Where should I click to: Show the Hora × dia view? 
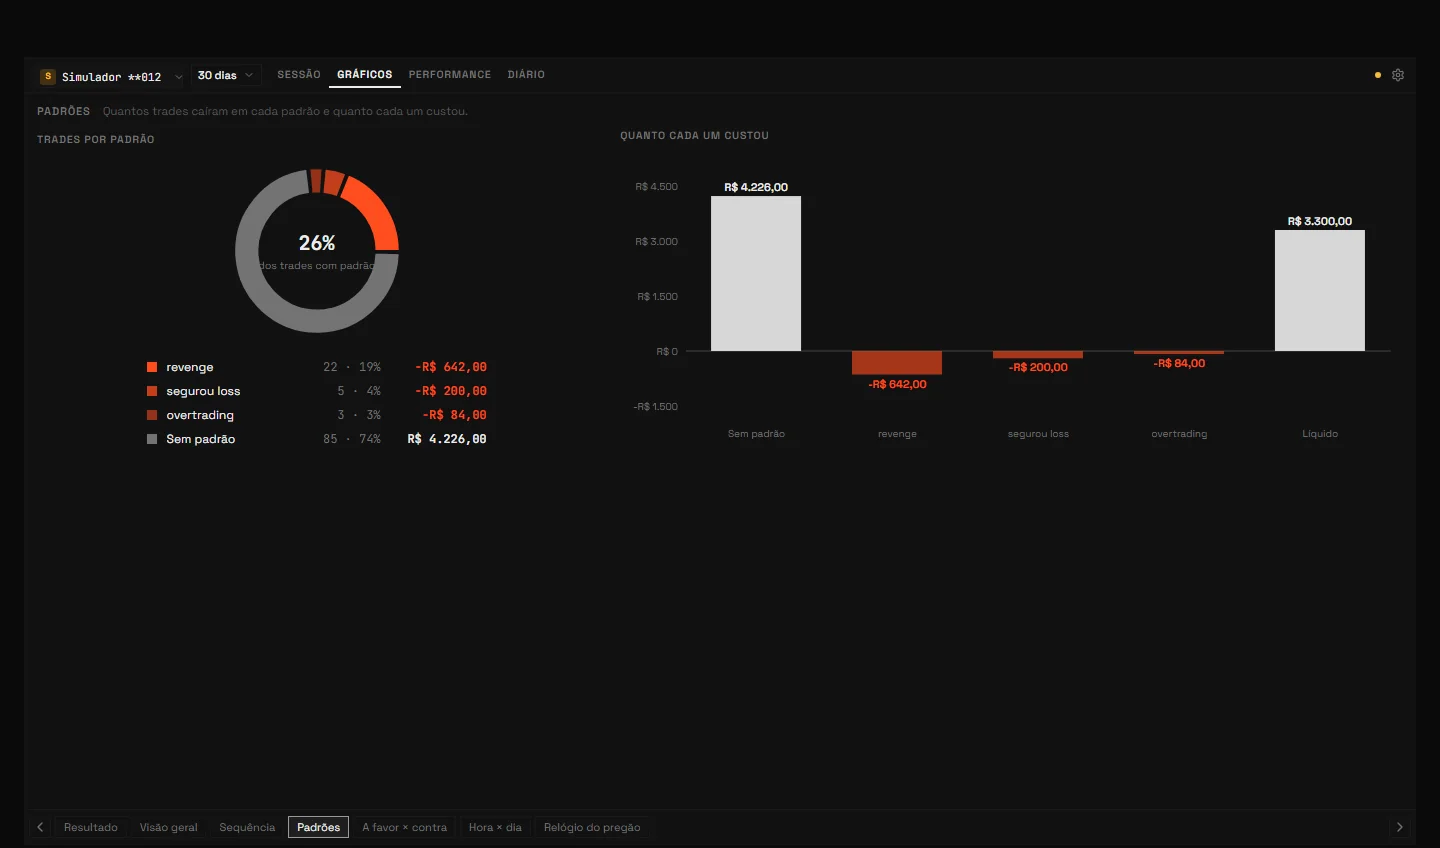495,827
